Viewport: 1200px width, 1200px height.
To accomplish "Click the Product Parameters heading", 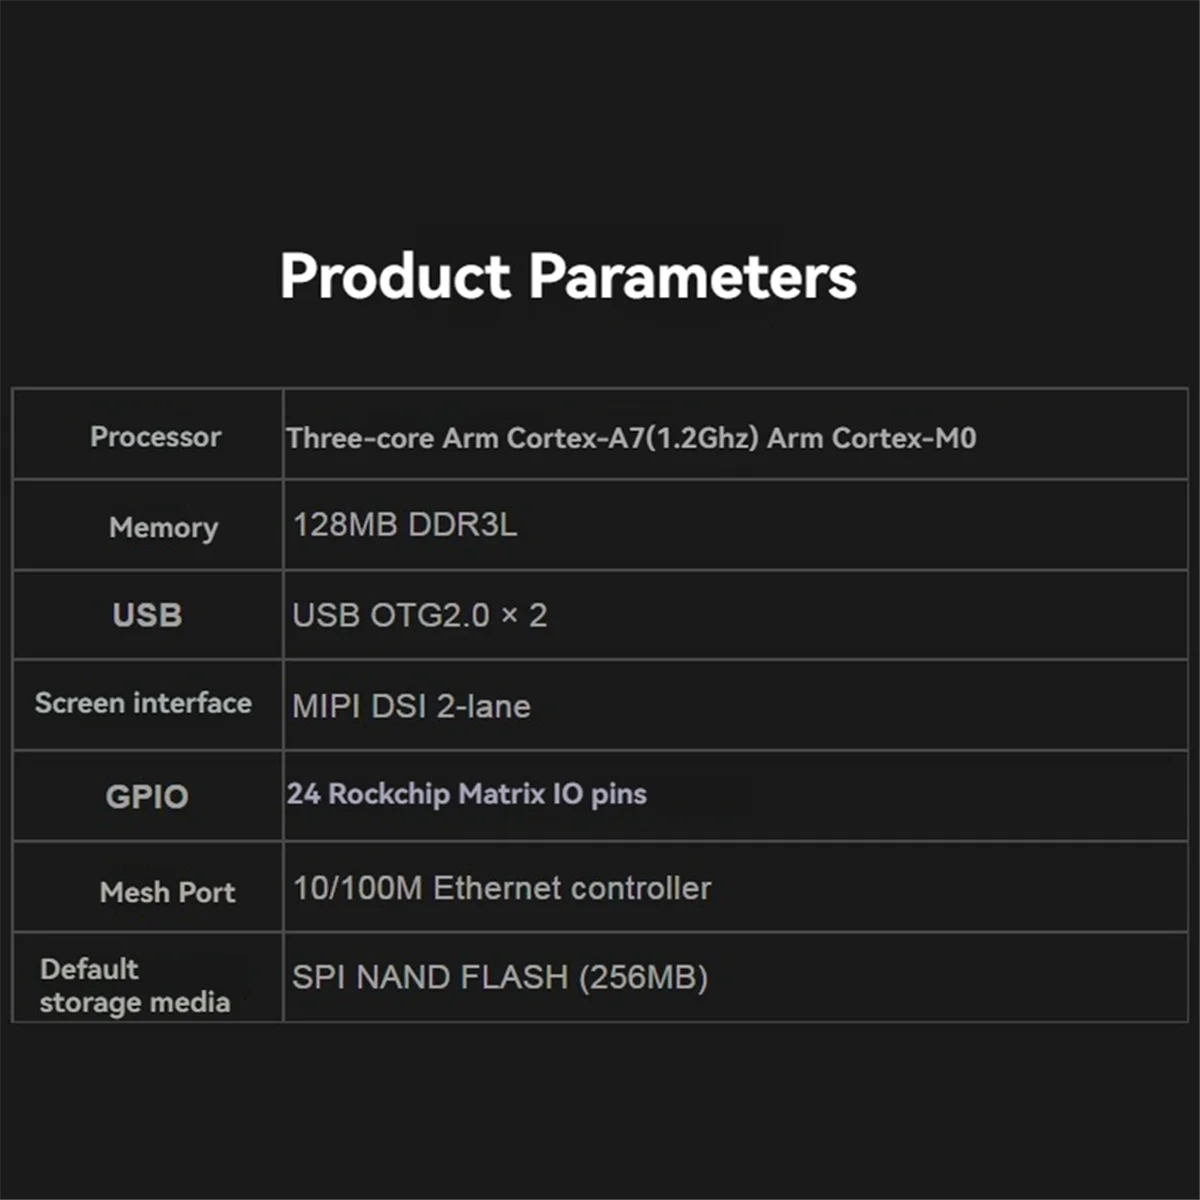I will [568, 276].
